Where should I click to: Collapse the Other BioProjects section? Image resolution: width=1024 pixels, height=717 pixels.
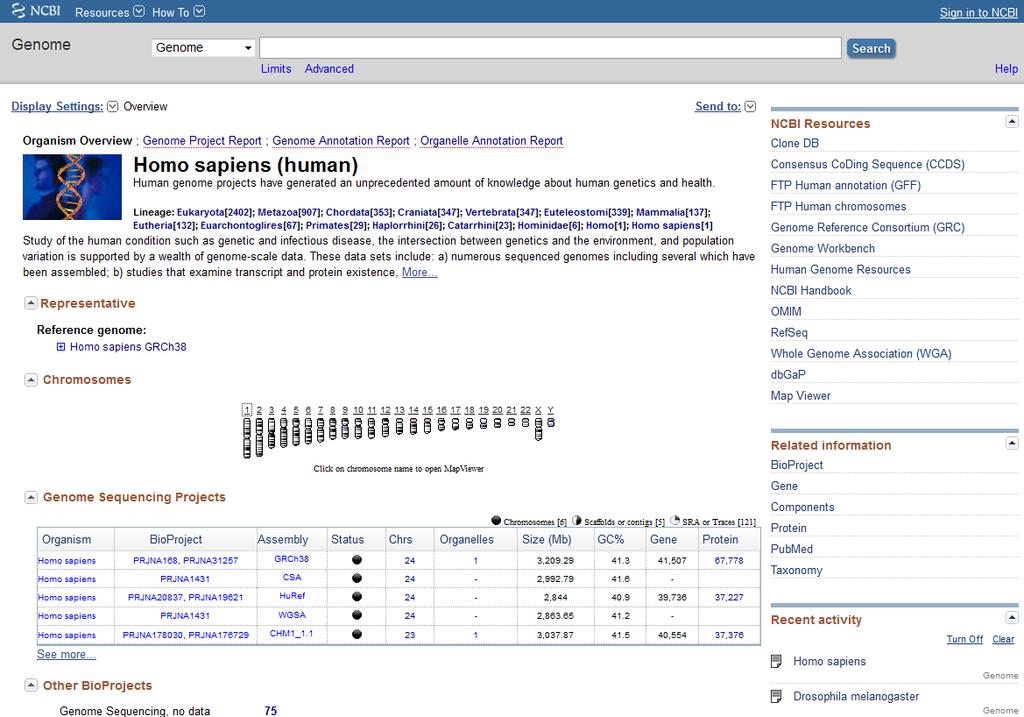[31, 685]
